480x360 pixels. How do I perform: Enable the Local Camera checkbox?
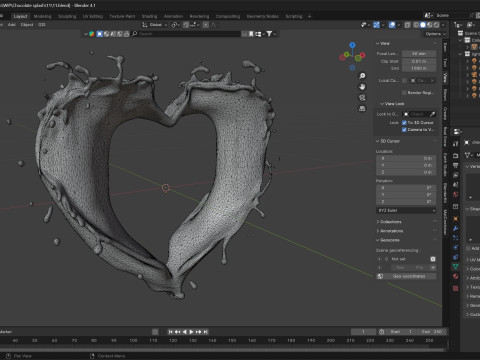coord(404,81)
